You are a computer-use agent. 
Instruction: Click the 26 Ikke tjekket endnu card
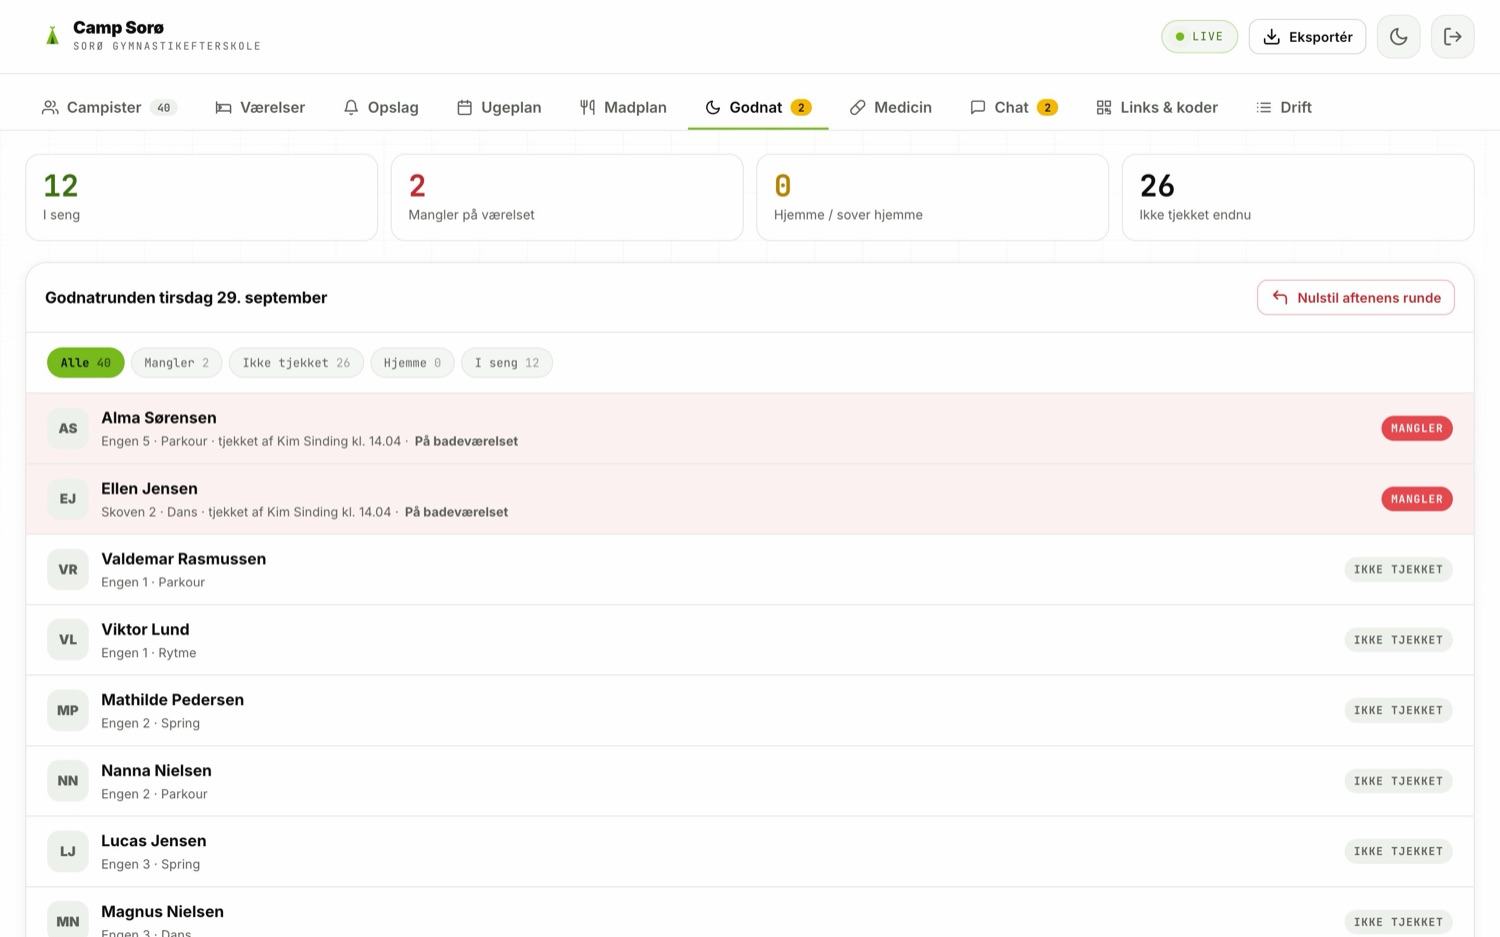click(1297, 197)
